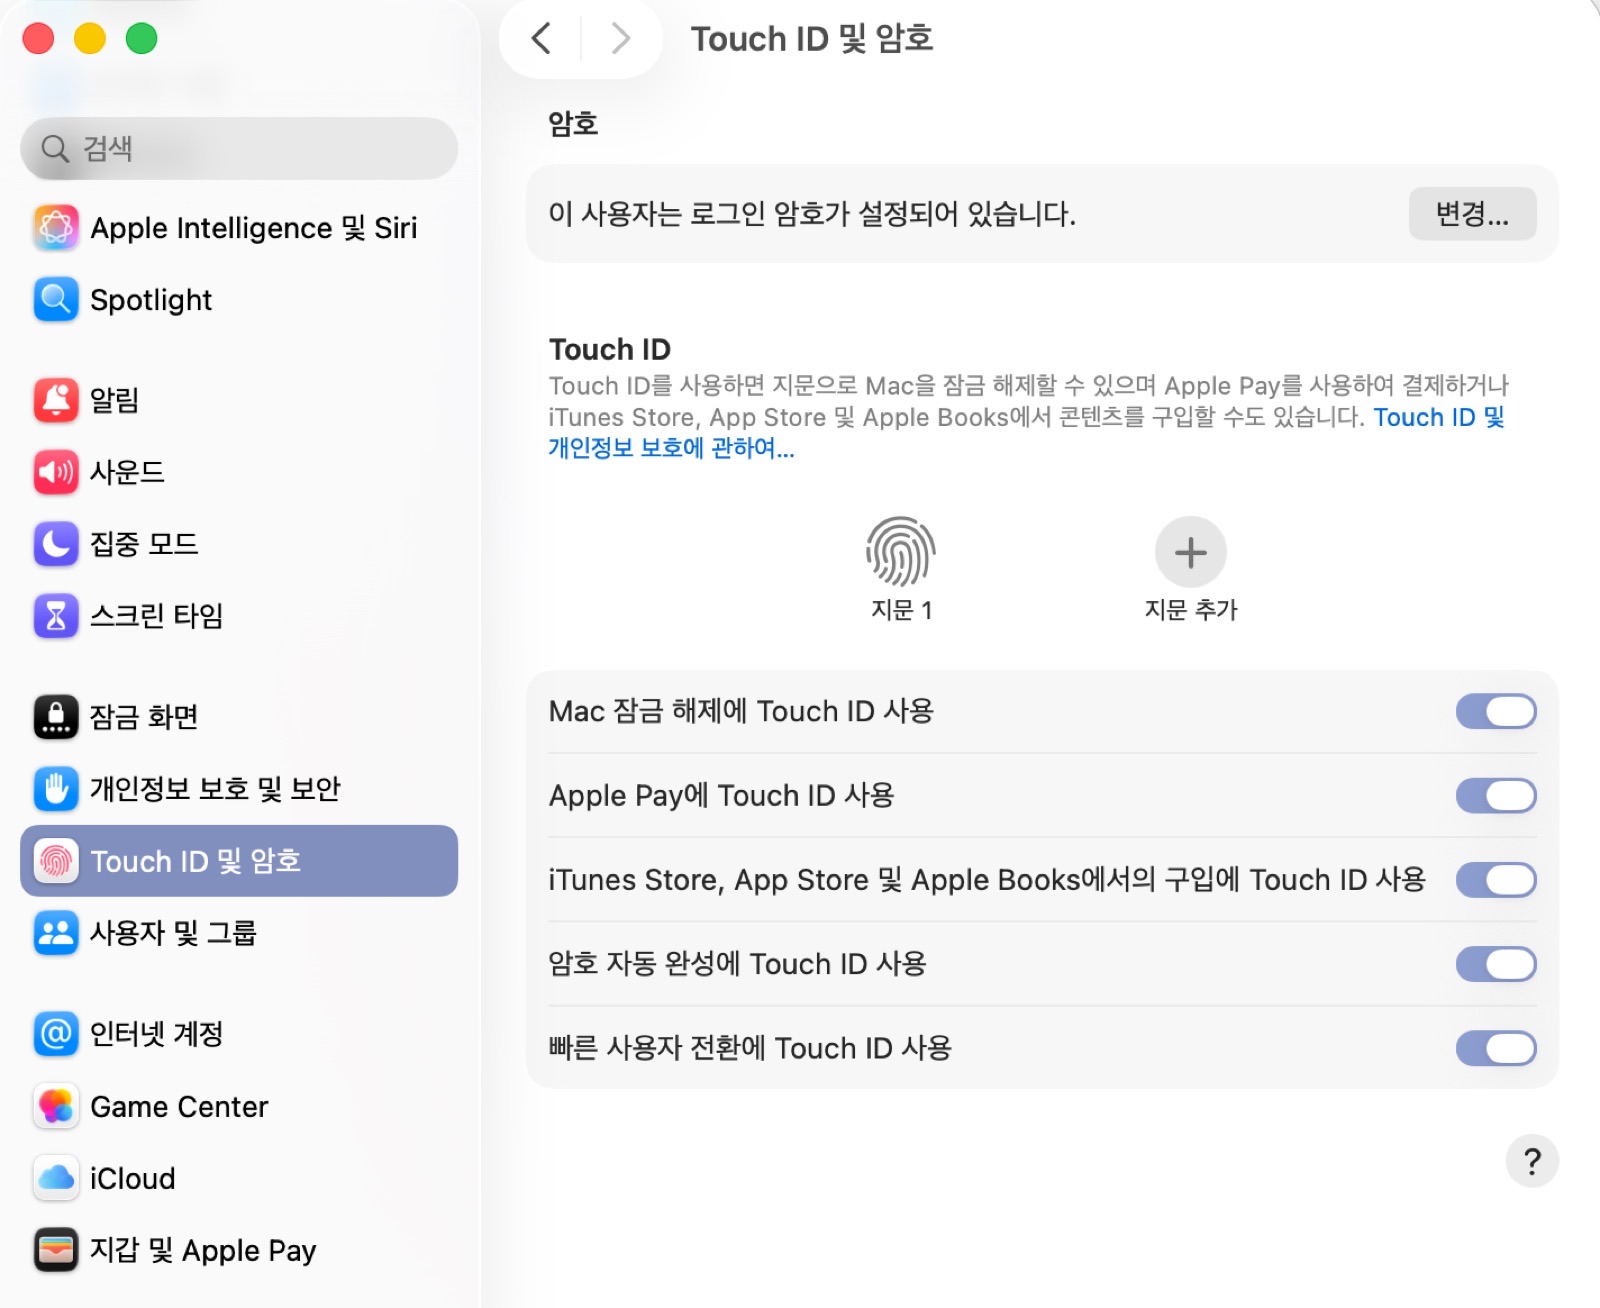Viewport: 1600px width, 1308px height.
Task: Click the 변경... password button
Action: pos(1472,214)
